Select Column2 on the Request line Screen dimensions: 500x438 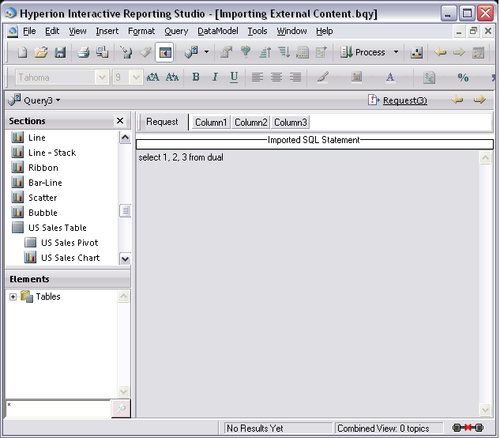pyautogui.click(x=251, y=122)
